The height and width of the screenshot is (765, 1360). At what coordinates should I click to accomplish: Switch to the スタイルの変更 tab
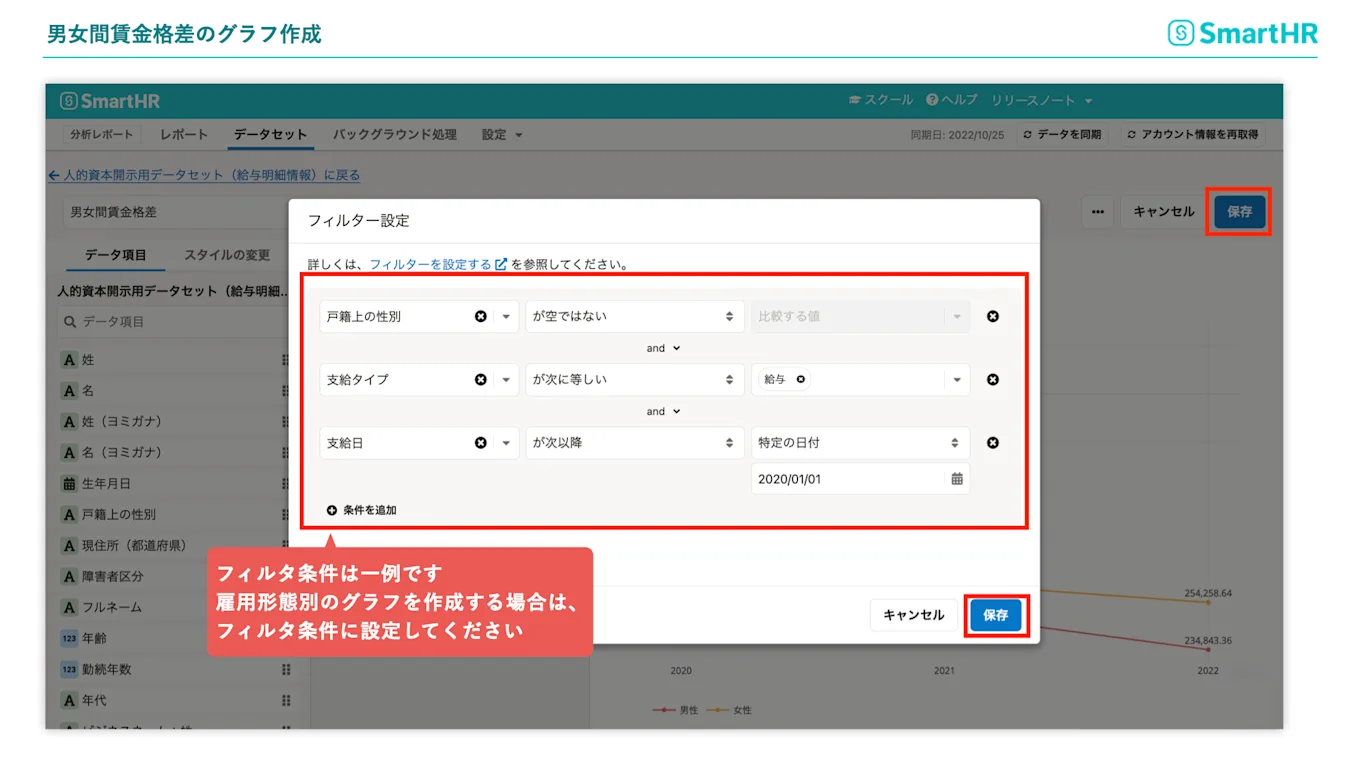[x=227, y=255]
